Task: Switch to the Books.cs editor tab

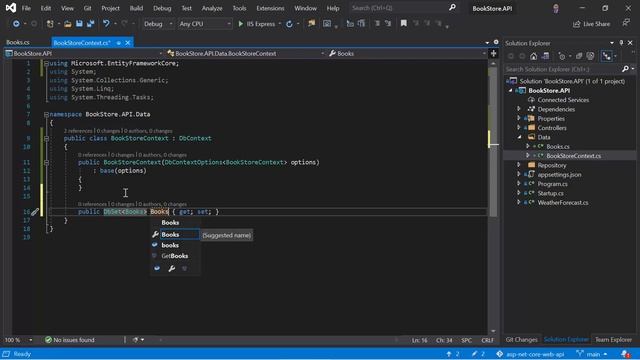Action: [x=18, y=42]
